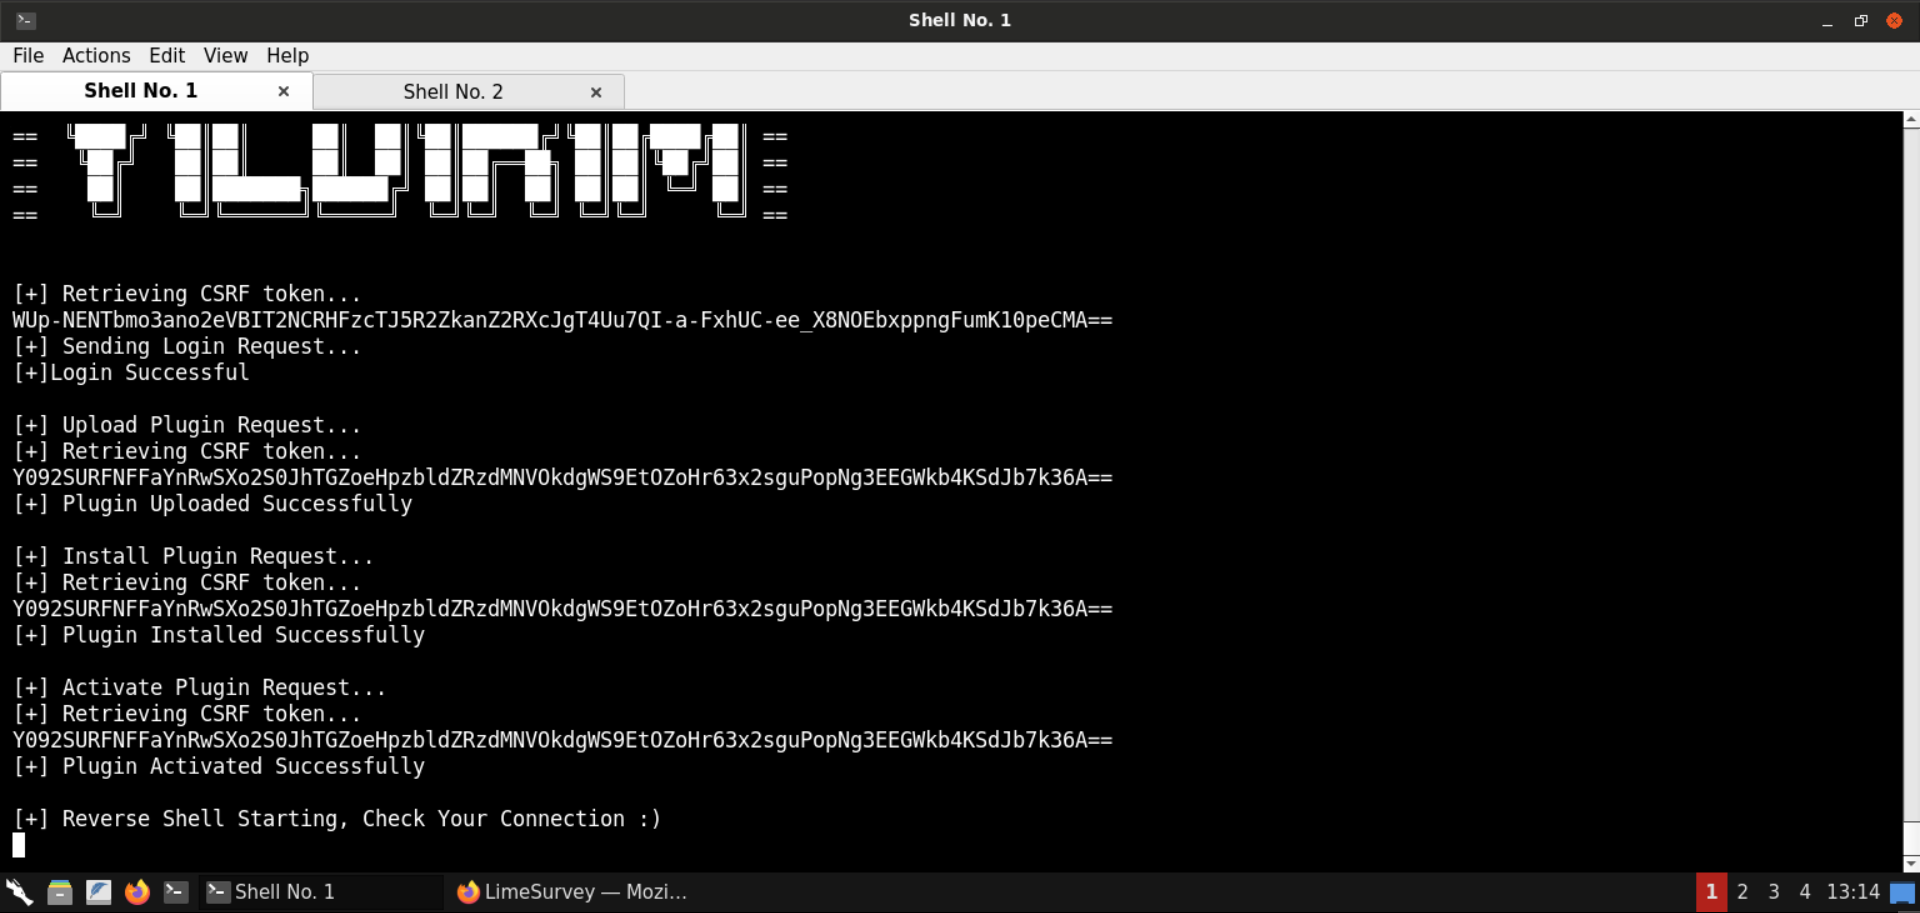Click the scrollbar up arrow
1920x913 pixels.
[1911, 120]
